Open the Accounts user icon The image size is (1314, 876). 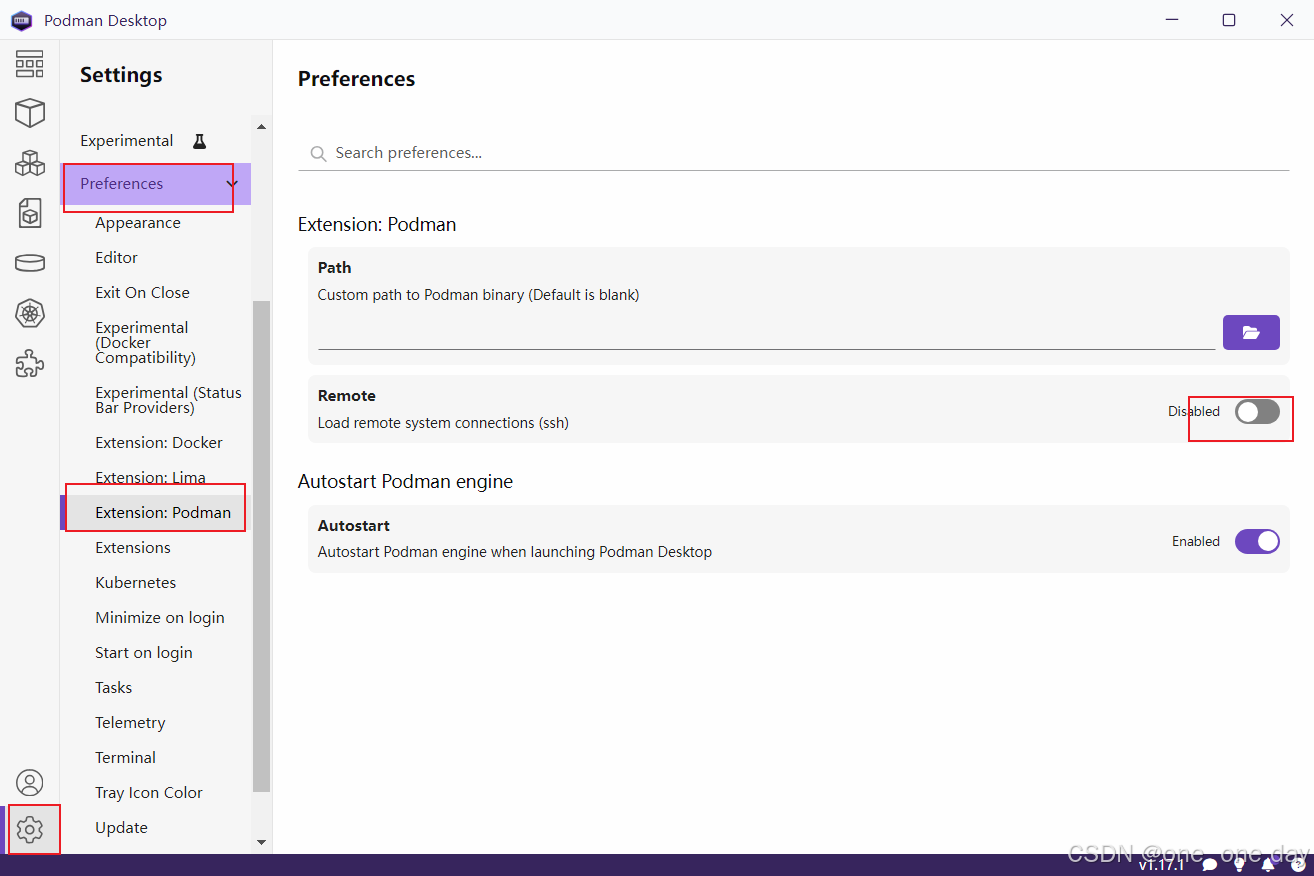(x=30, y=783)
